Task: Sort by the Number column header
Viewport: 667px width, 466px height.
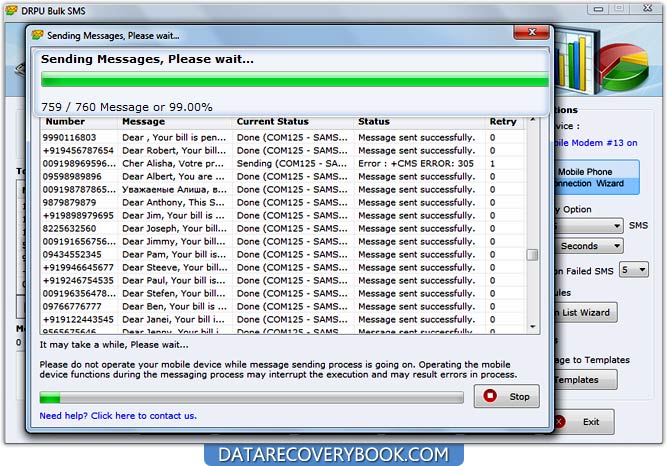Action: pos(79,122)
